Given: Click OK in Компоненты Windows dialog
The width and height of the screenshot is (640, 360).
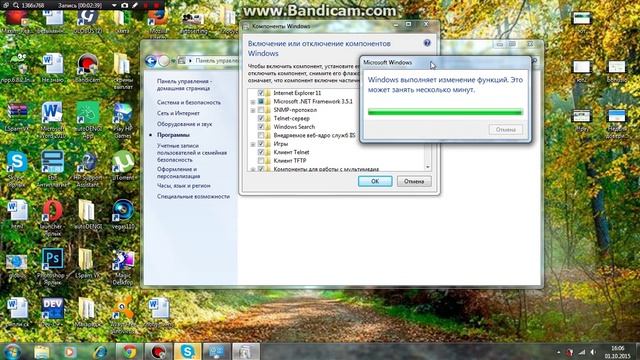Looking at the screenshot, I should 375,181.
